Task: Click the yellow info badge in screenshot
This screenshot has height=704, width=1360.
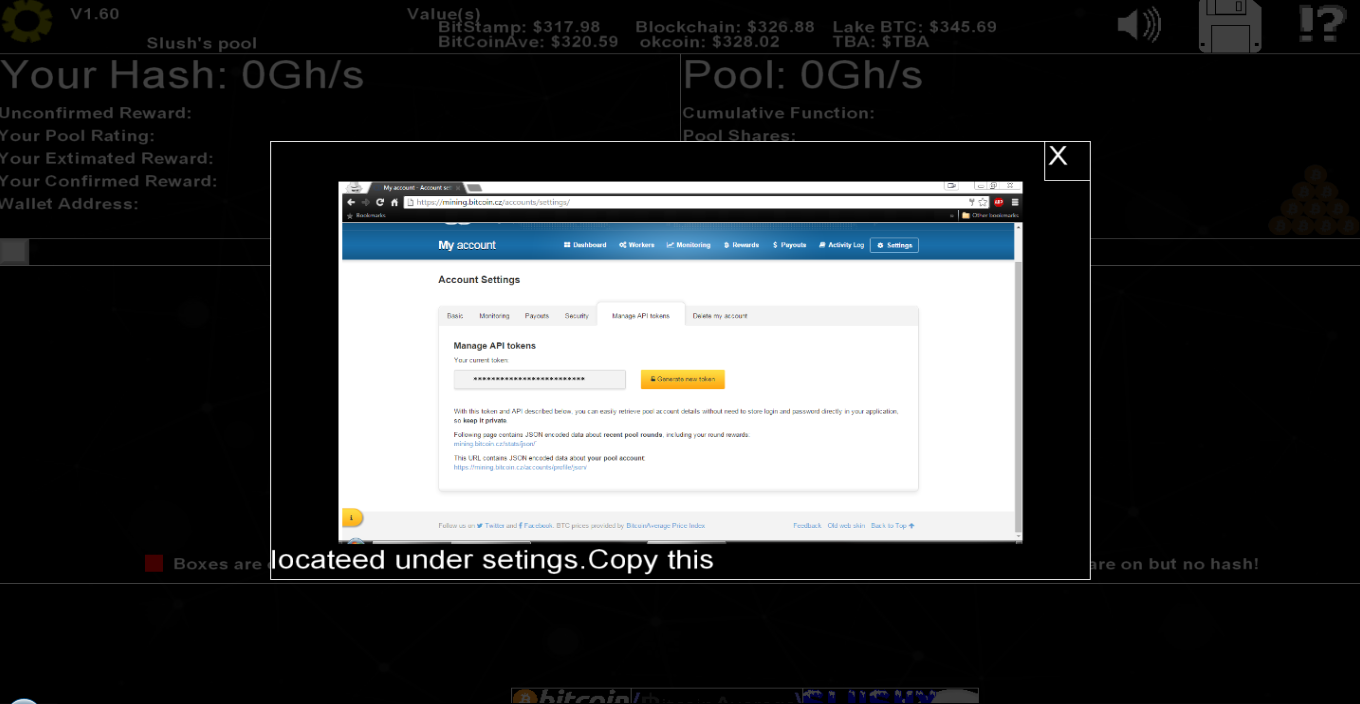Action: click(352, 517)
